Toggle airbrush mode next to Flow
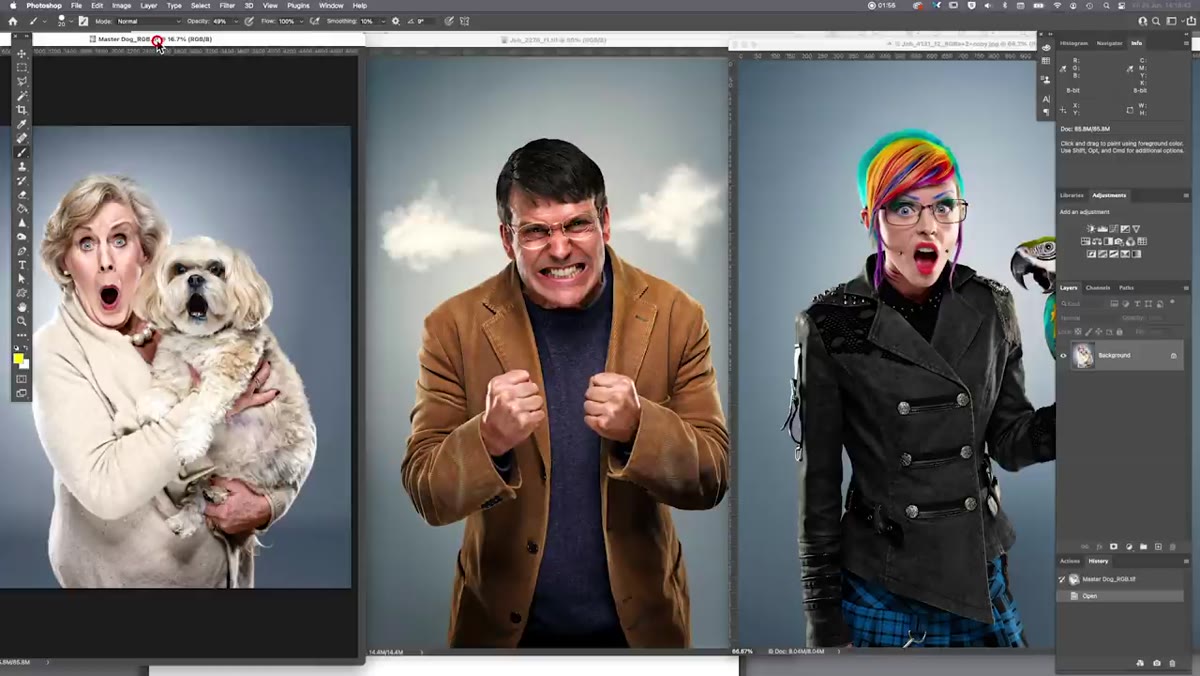The width and height of the screenshot is (1200, 676). [x=315, y=21]
